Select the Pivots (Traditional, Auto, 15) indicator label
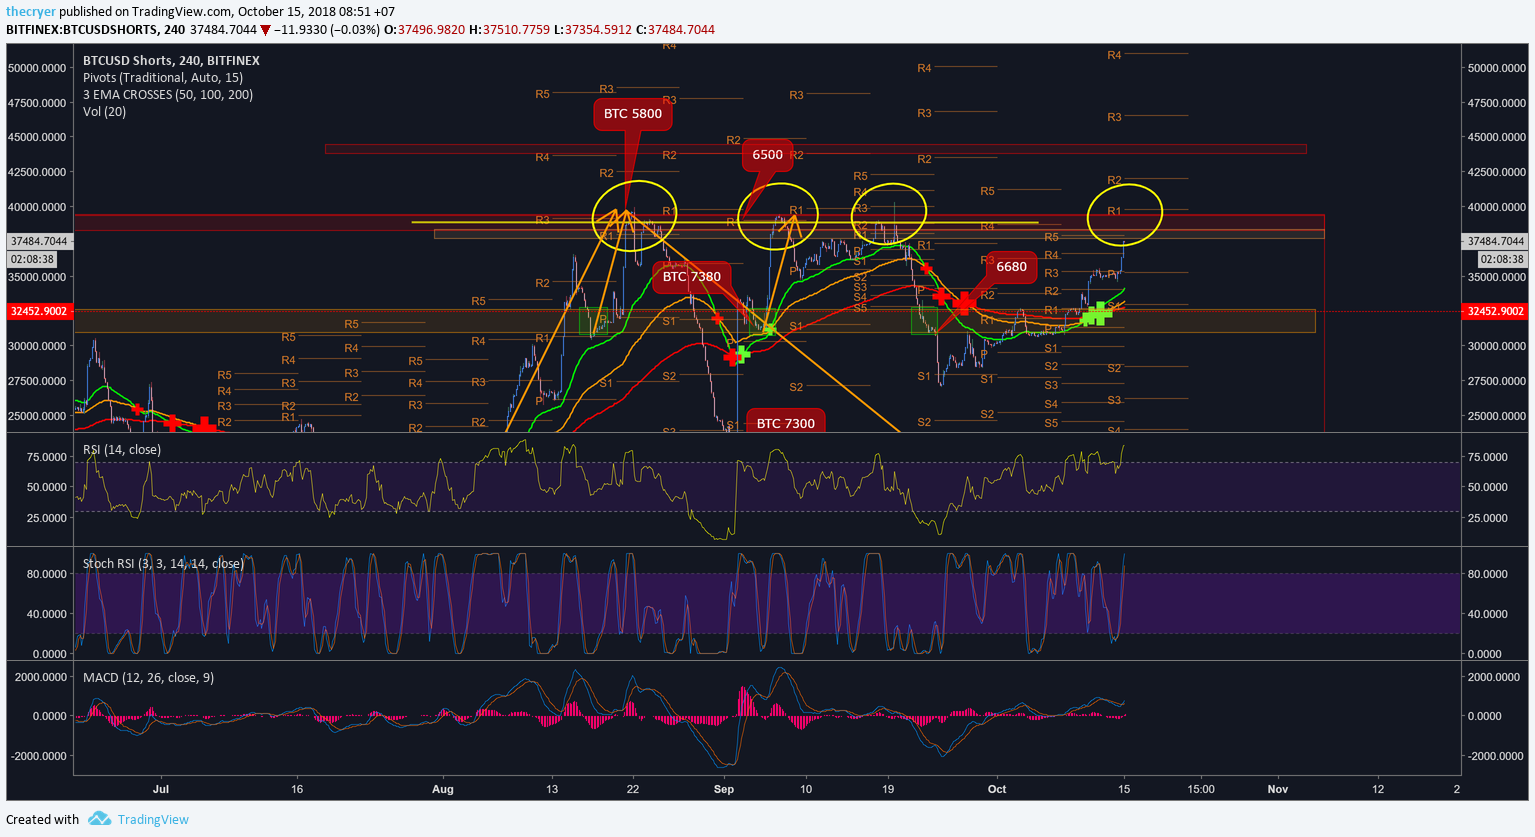Image resolution: width=1535 pixels, height=837 pixels. pos(163,78)
